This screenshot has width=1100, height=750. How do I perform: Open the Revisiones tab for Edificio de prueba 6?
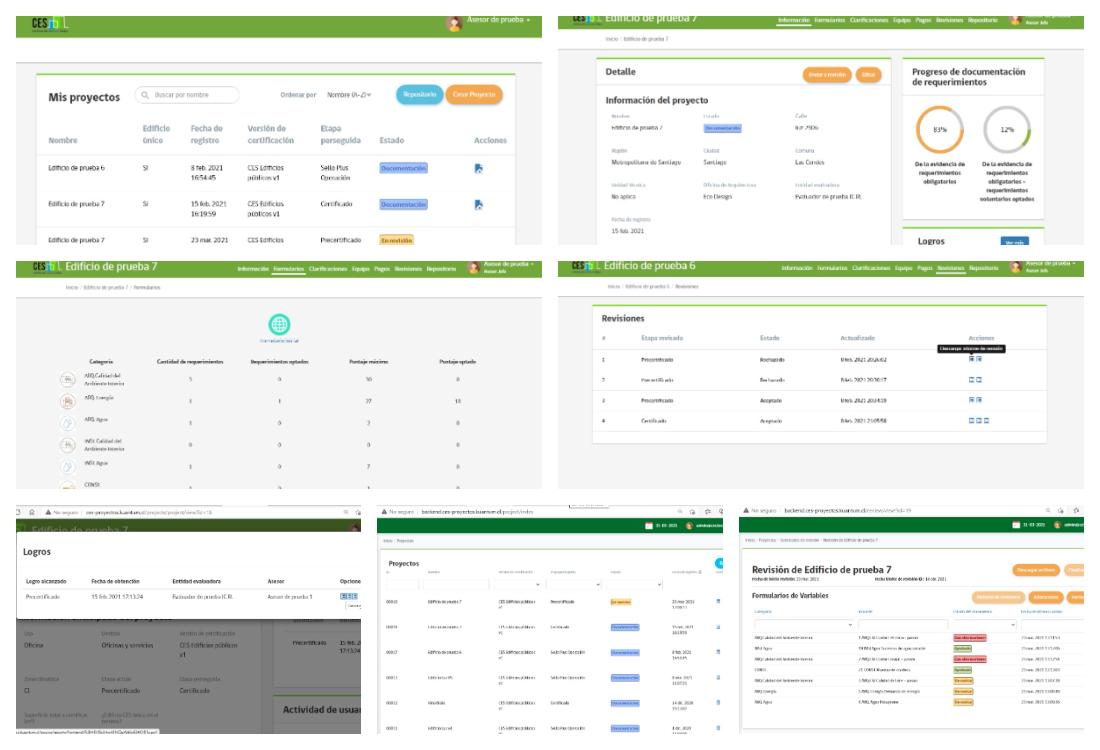pyautogui.click(x=950, y=269)
